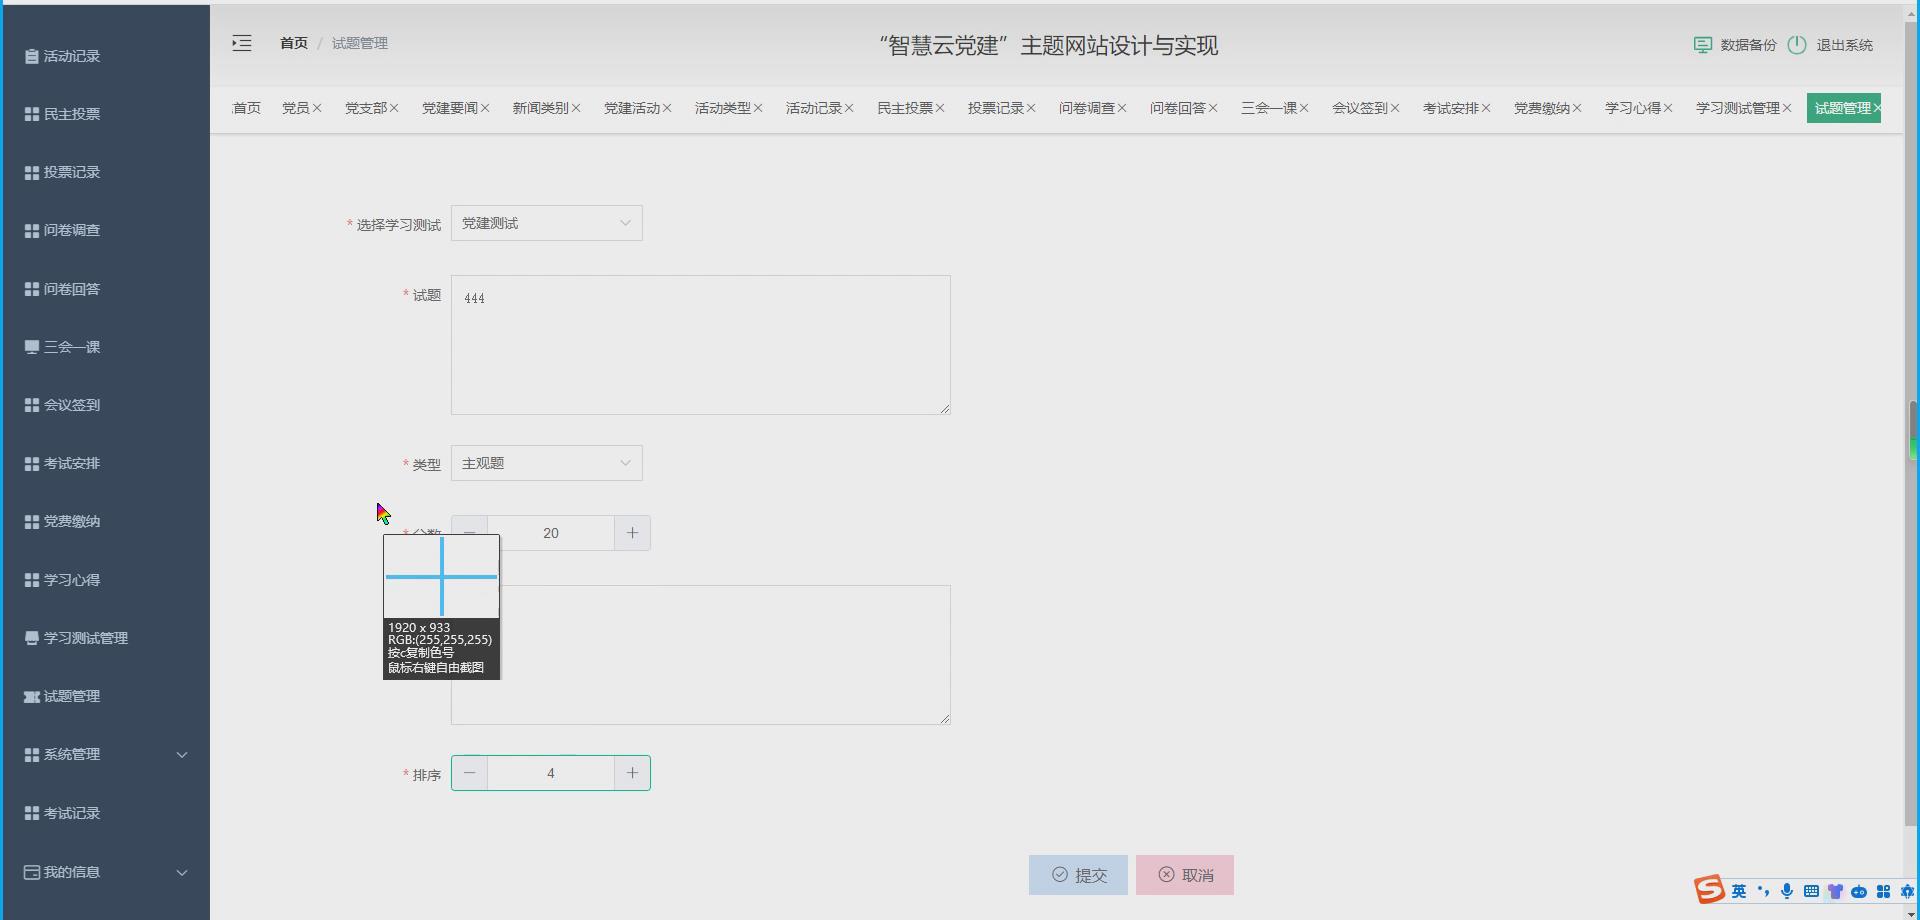Open the 选择学习测试 dropdown

pos(546,222)
